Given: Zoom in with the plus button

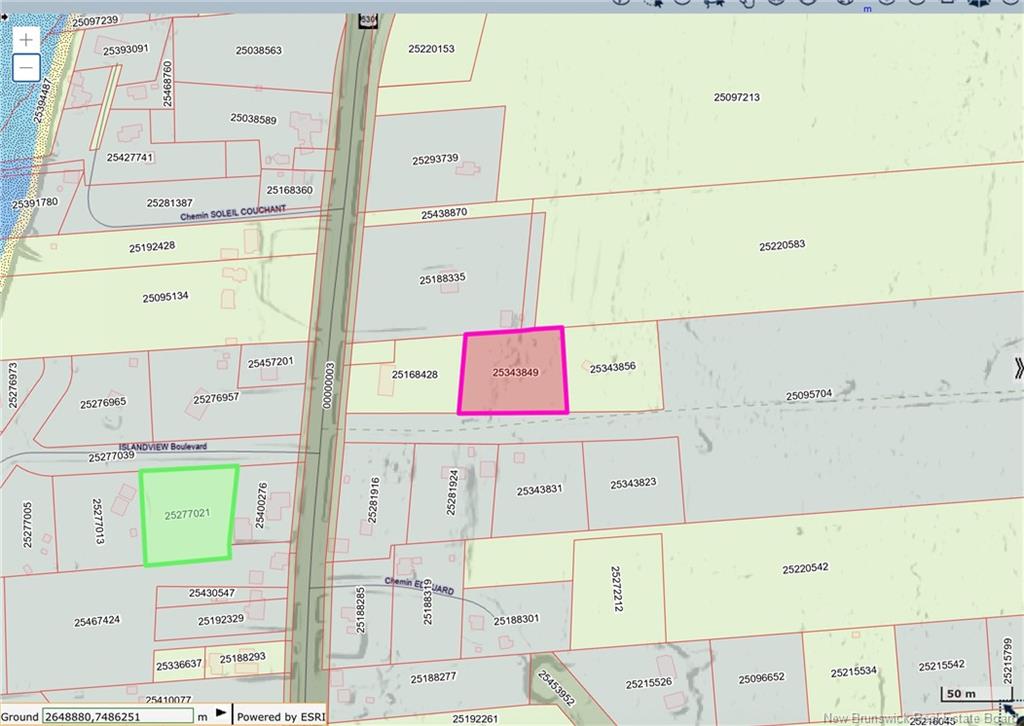Looking at the screenshot, I should tap(26, 40).
